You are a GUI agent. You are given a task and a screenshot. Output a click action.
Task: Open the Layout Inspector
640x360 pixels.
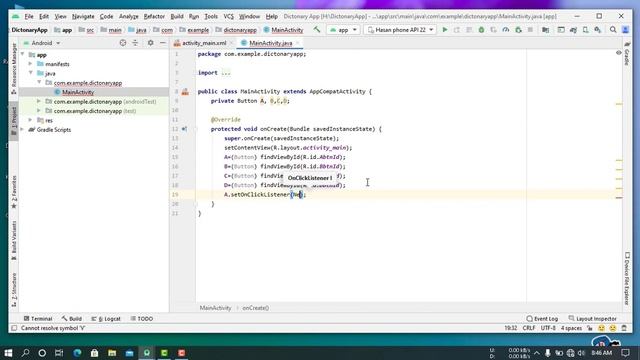coord(593,318)
